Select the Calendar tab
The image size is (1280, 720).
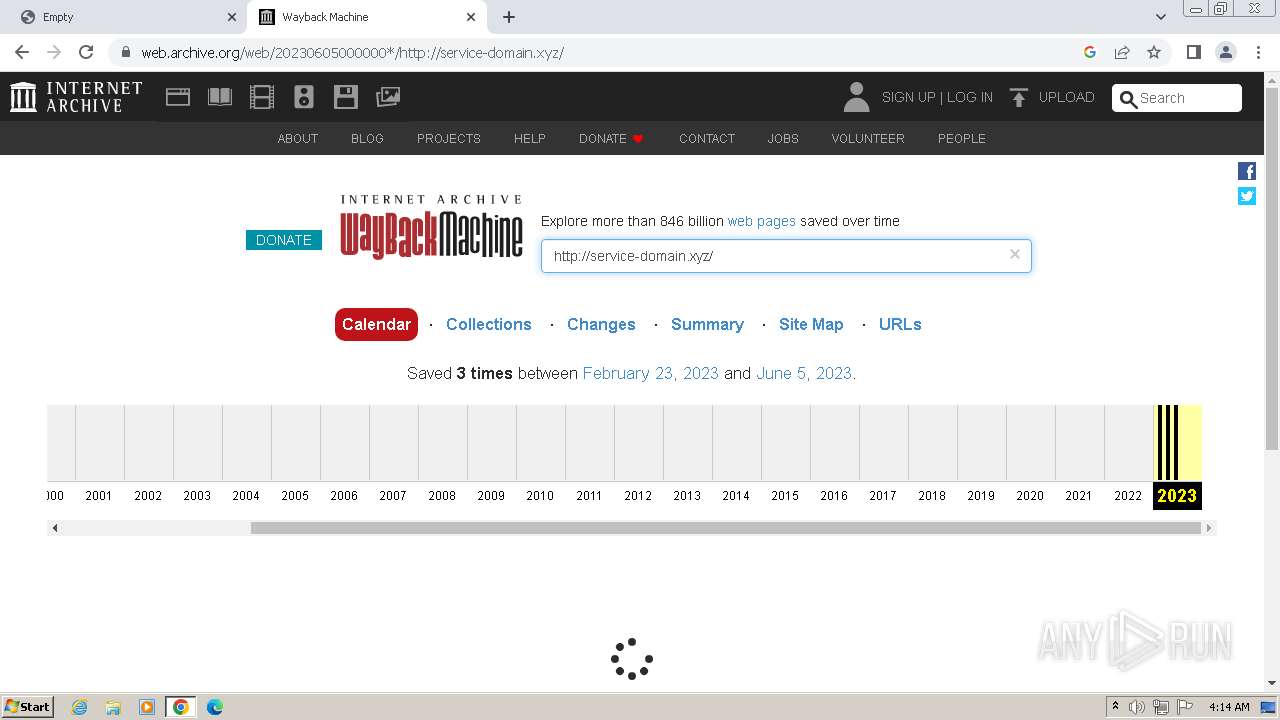click(x=376, y=324)
